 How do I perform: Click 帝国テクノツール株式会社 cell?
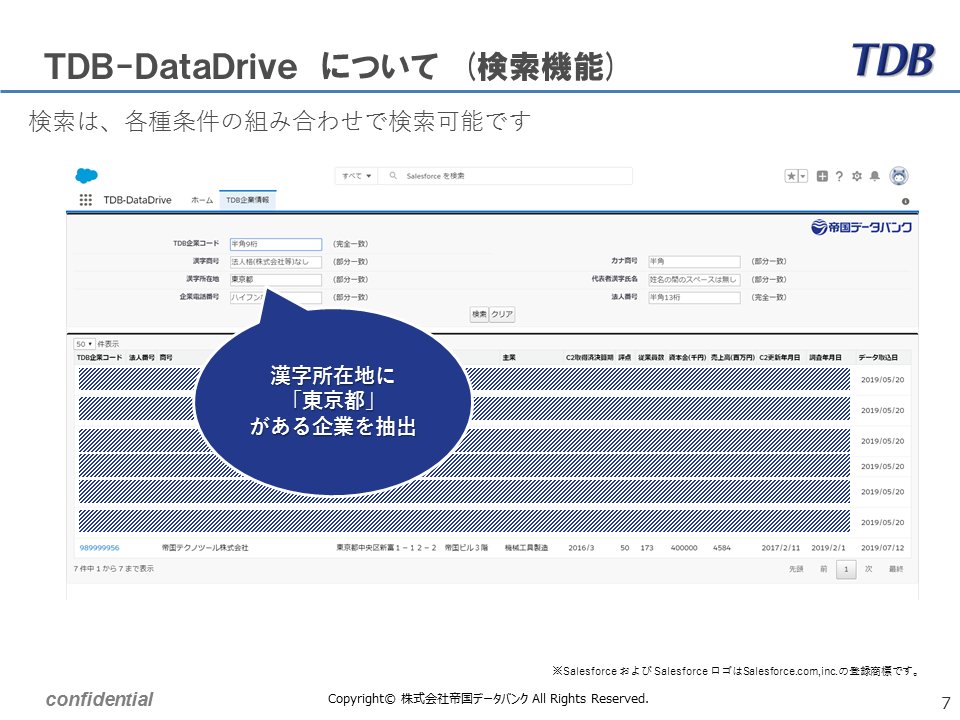click(x=205, y=548)
